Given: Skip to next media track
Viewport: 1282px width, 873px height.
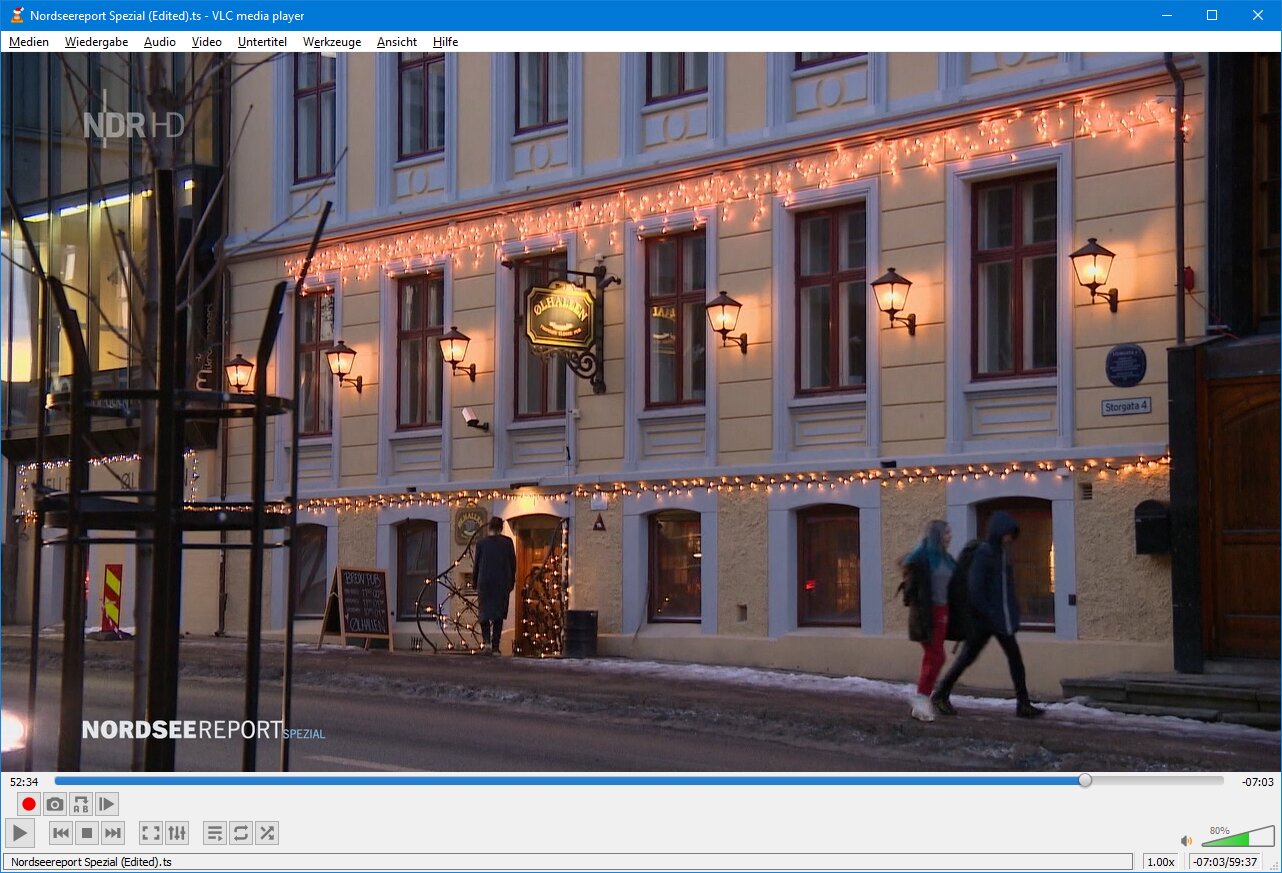Looking at the screenshot, I should coord(113,833).
